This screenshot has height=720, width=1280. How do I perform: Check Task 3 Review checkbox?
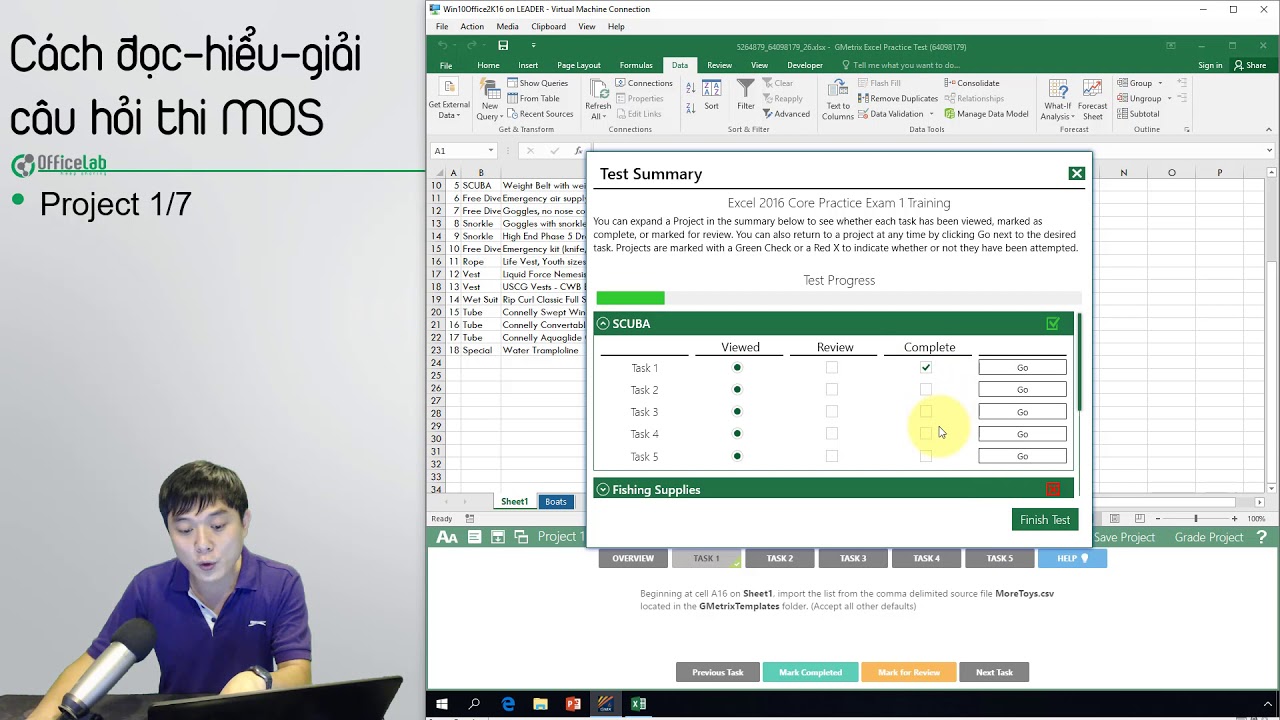tap(832, 411)
